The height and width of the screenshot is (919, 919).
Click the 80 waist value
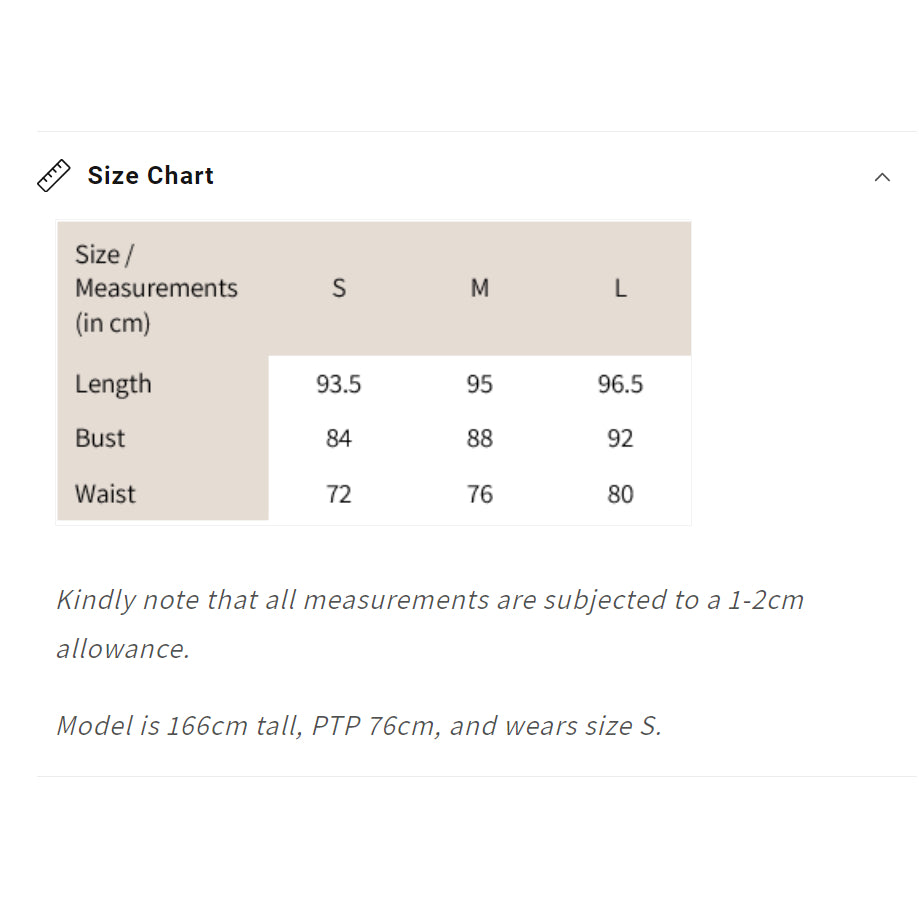(x=620, y=494)
